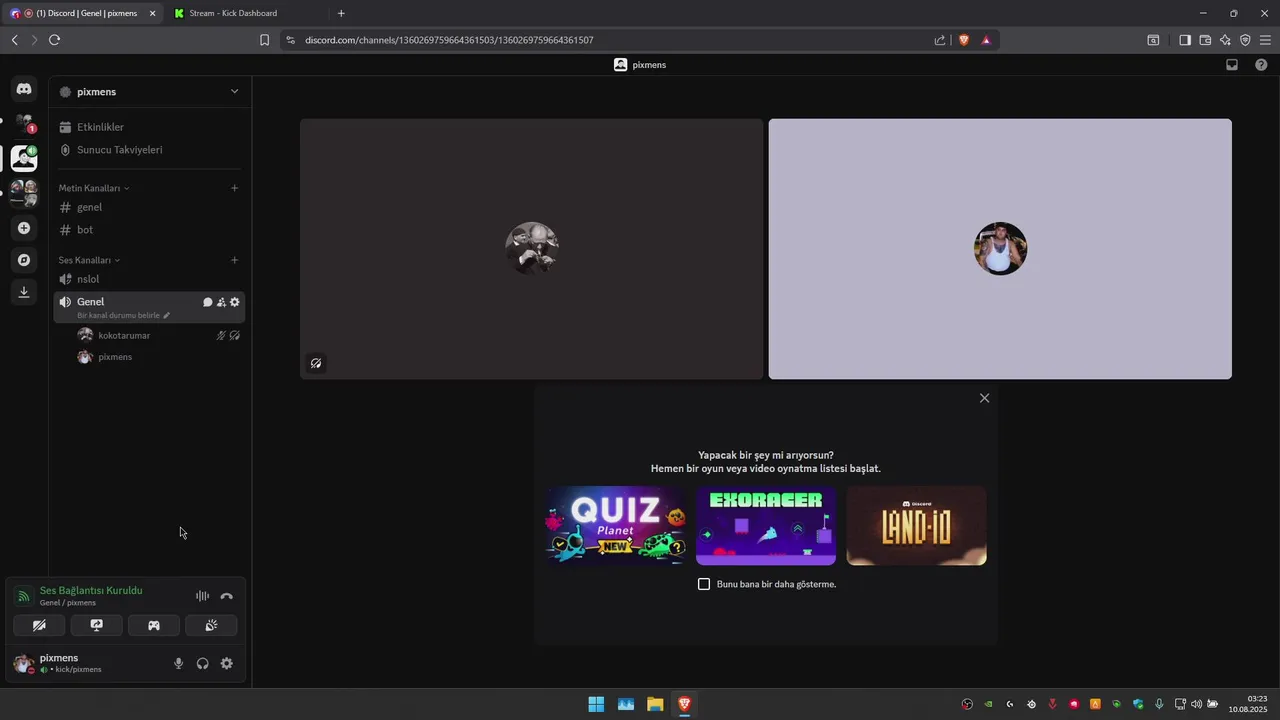Image resolution: width=1280 pixels, height=720 pixels.
Task: Add a server with plus icon
Action: pyautogui.click(x=24, y=228)
